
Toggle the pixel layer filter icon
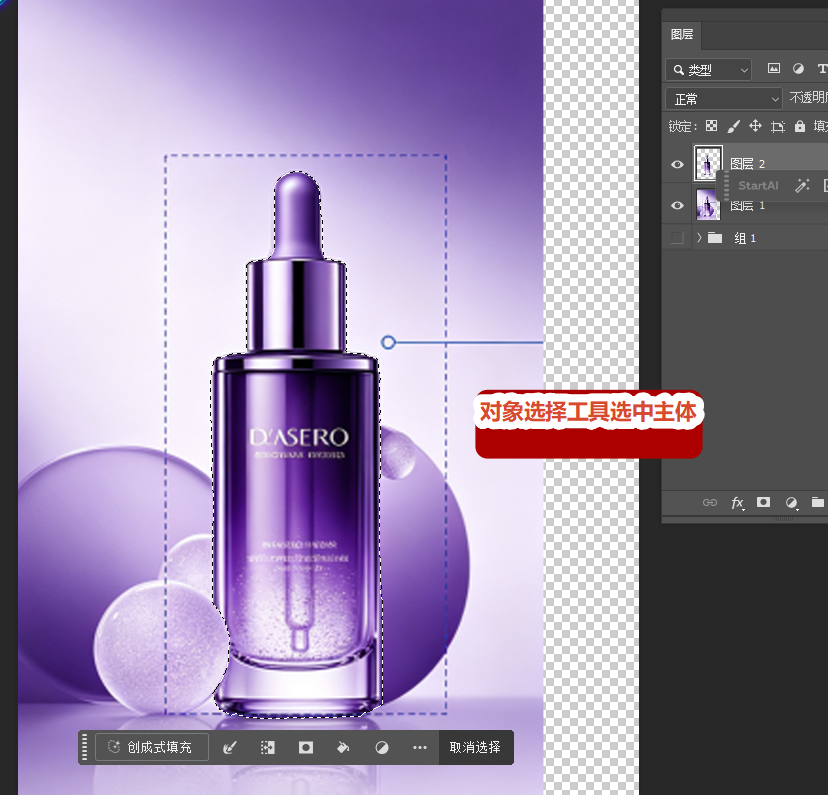[x=774, y=68]
